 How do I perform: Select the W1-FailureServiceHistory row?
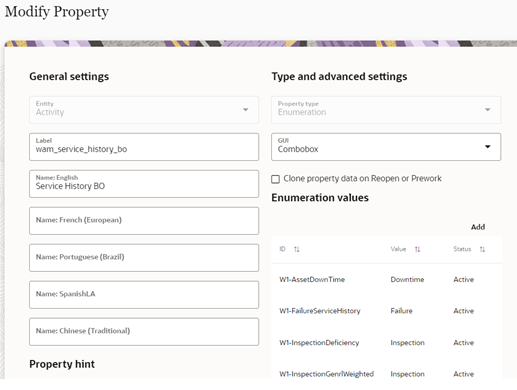(387, 311)
